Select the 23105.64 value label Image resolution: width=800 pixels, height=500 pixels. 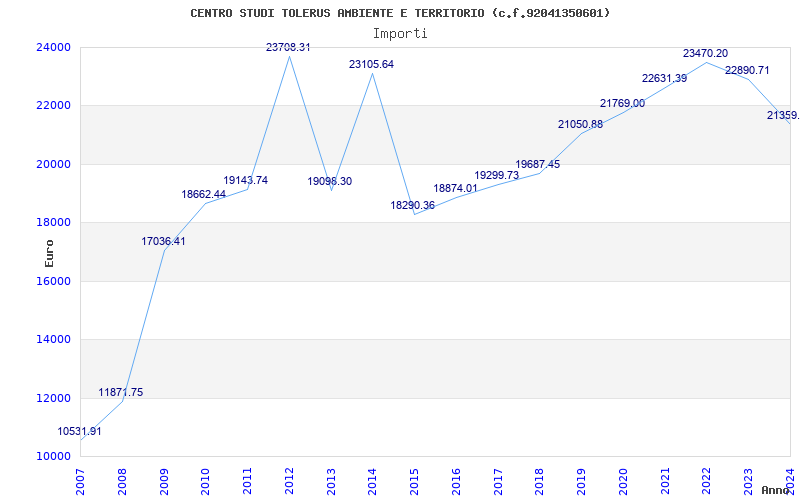371,64
